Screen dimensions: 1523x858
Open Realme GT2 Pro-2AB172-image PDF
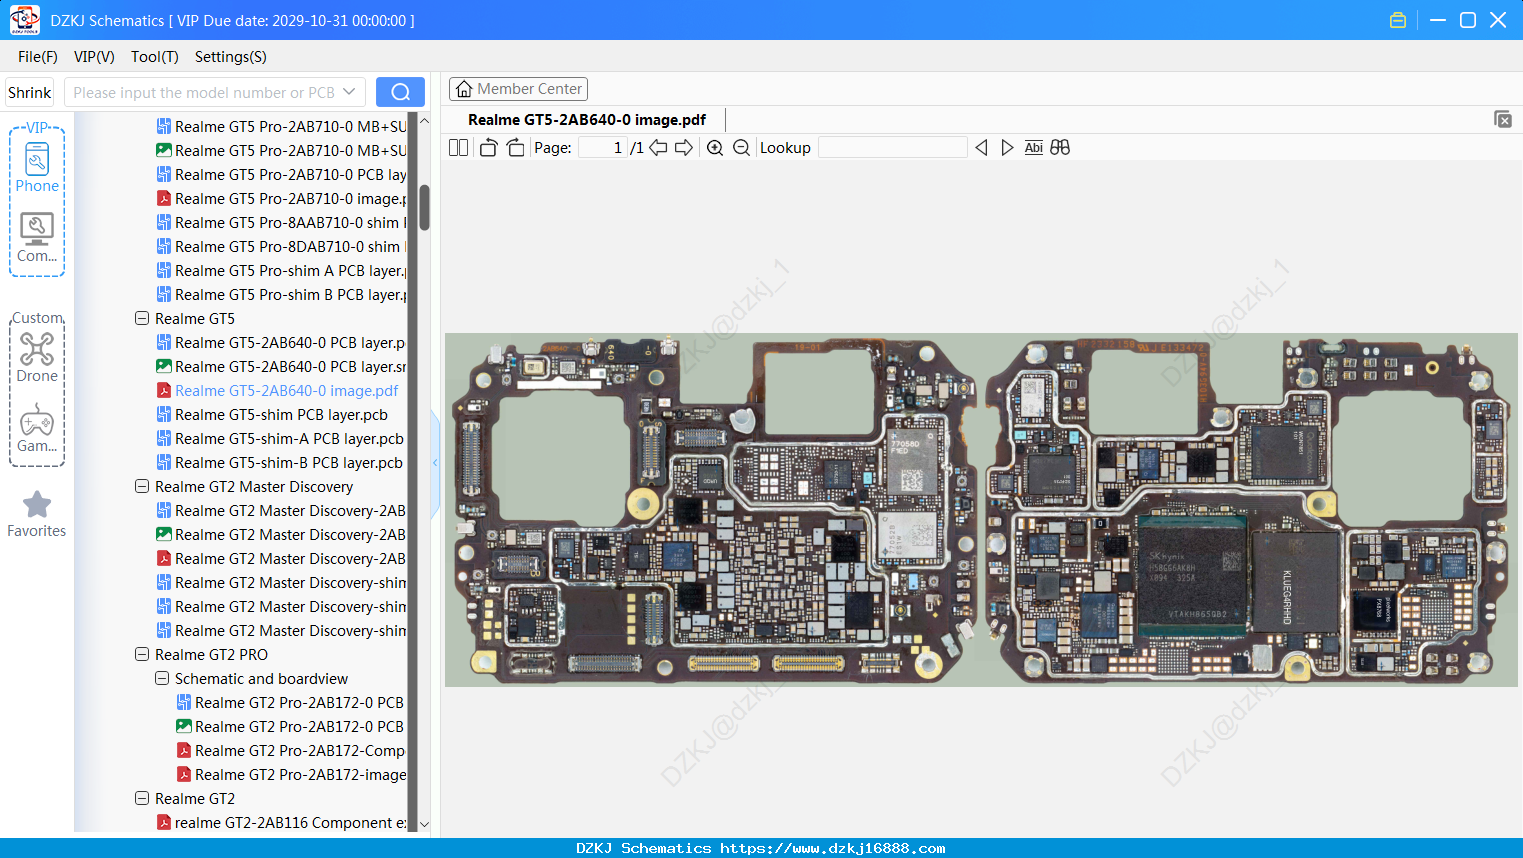tap(292, 774)
